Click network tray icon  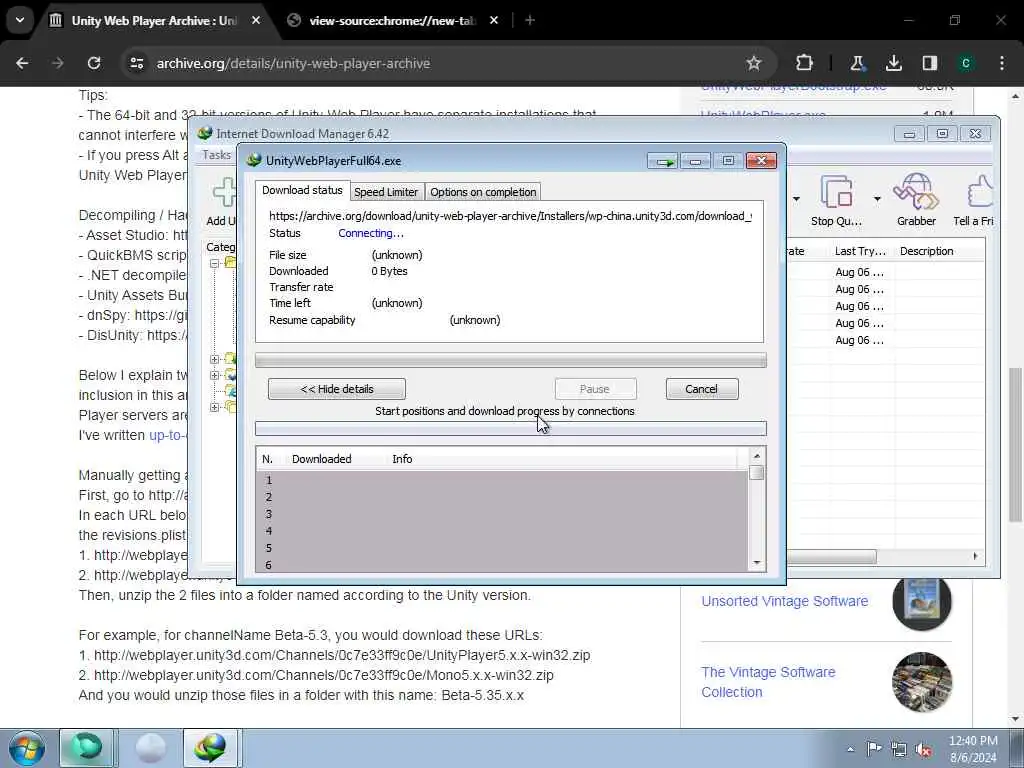click(899, 749)
